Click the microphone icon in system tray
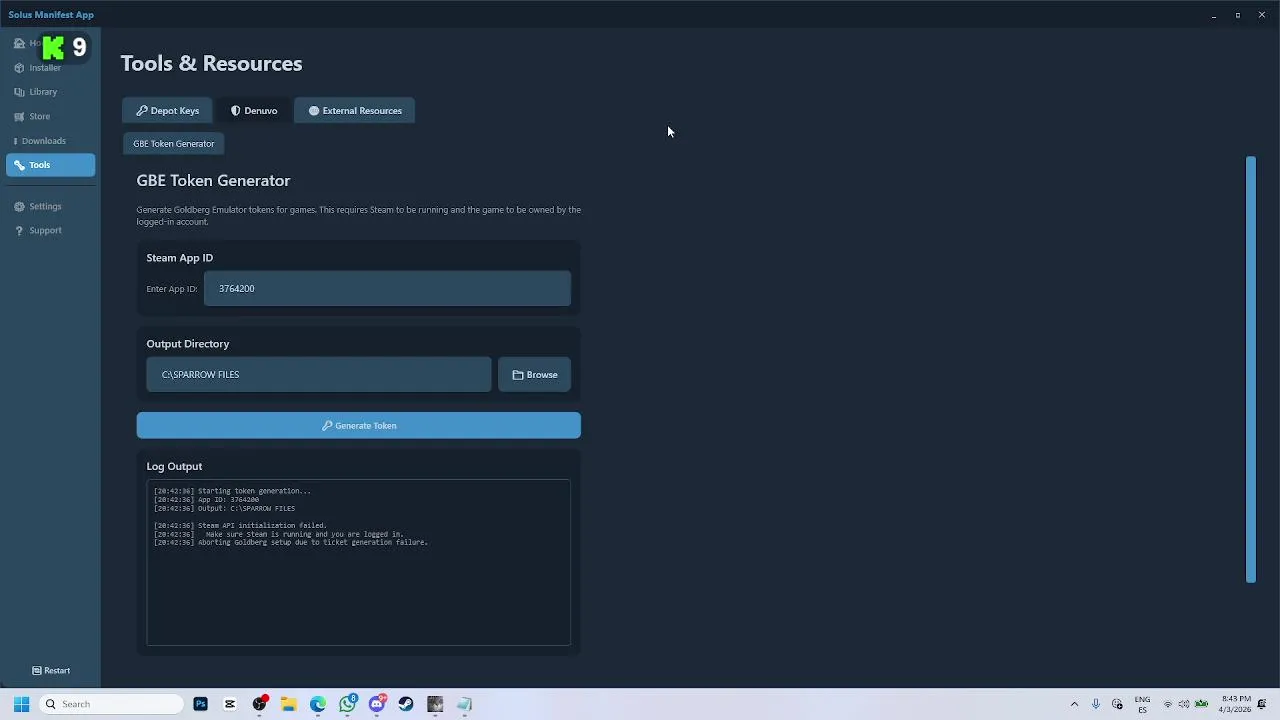This screenshot has height=720, width=1280. point(1096,704)
